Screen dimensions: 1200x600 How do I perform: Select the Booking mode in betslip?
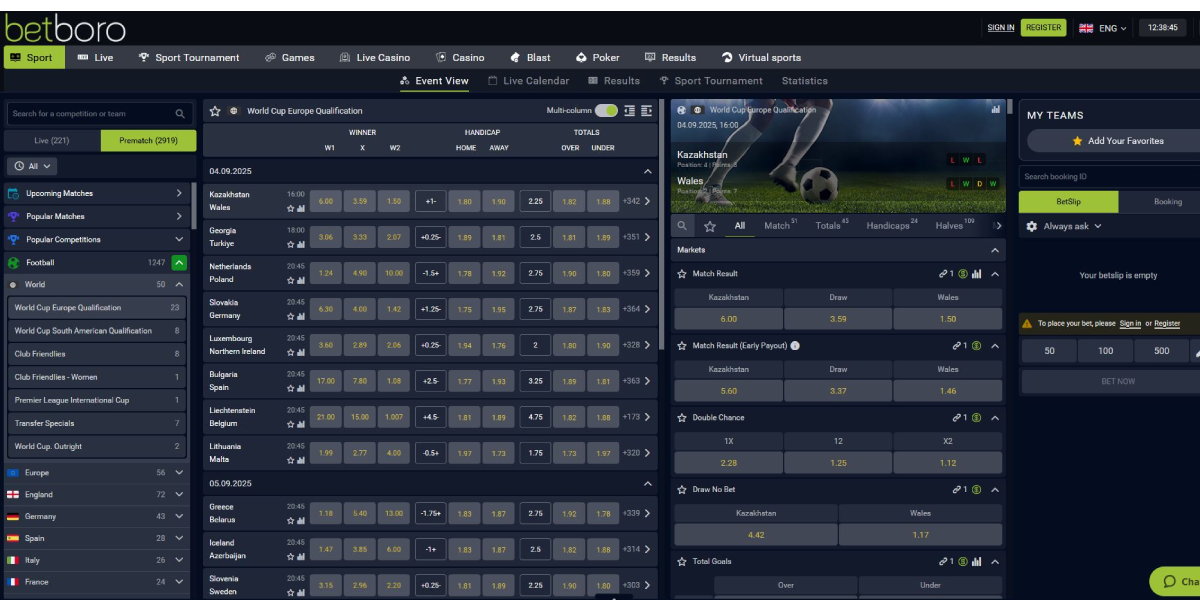[x=1167, y=202]
